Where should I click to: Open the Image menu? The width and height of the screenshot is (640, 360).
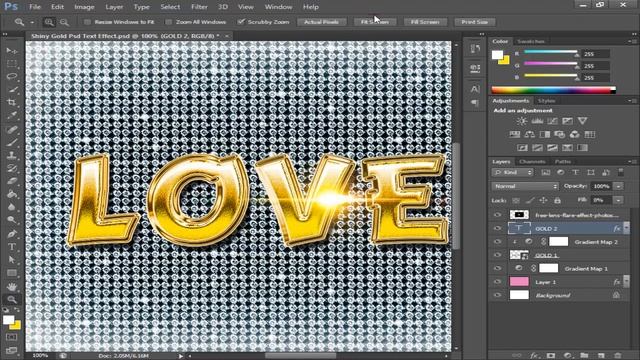click(x=84, y=7)
